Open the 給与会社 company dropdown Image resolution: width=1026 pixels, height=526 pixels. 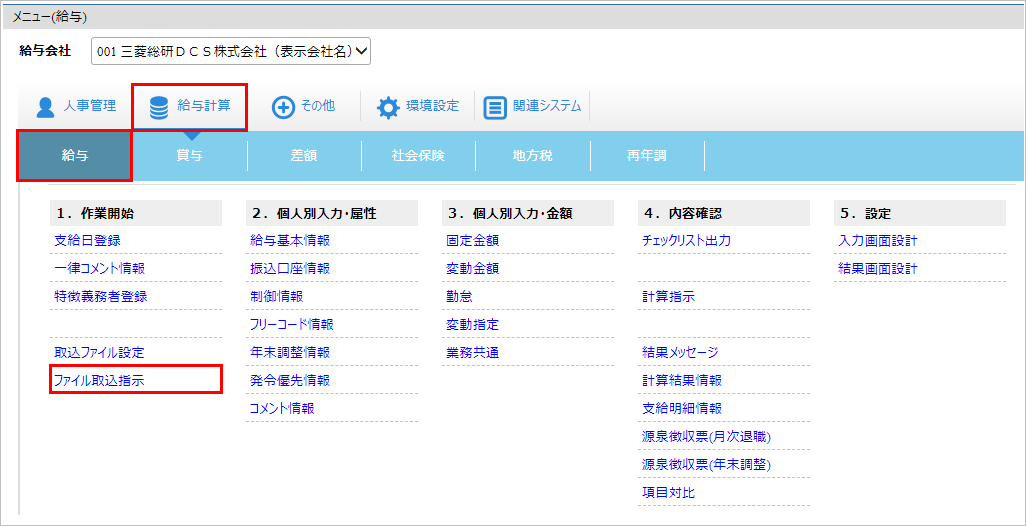pyautogui.click(x=231, y=52)
